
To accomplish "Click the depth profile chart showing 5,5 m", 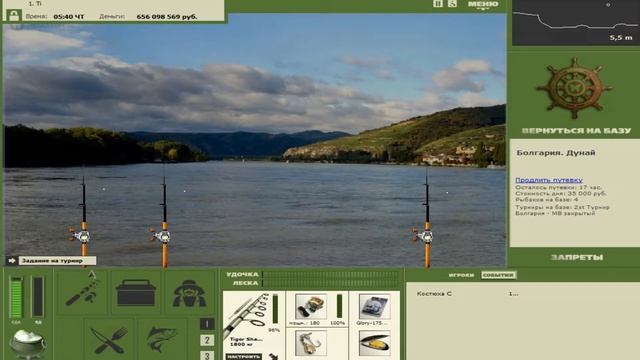I will click(x=576, y=22).
